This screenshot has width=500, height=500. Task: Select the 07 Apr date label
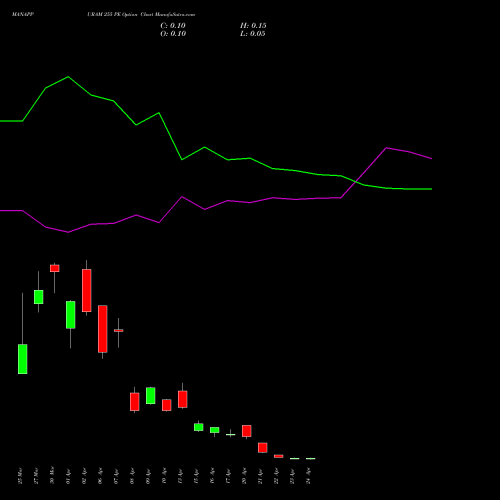coord(117,476)
